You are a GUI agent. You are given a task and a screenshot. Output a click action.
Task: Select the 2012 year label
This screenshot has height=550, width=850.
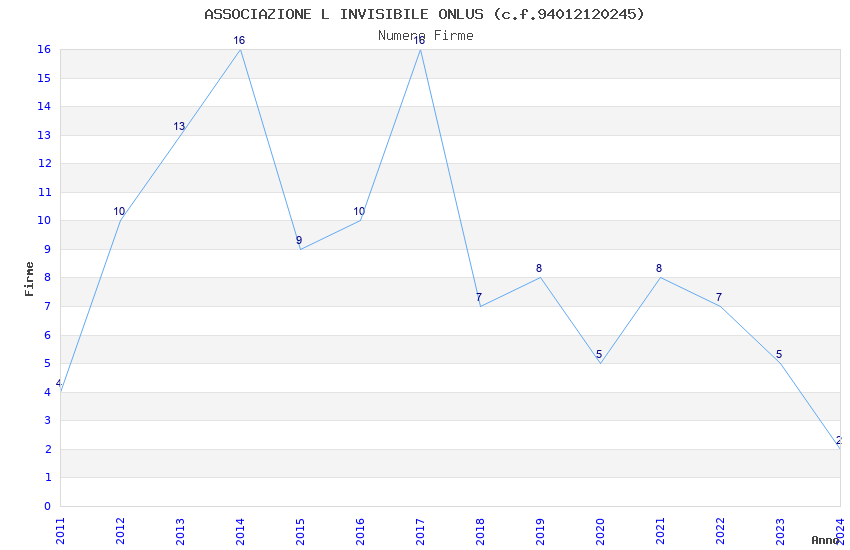[x=120, y=531]
